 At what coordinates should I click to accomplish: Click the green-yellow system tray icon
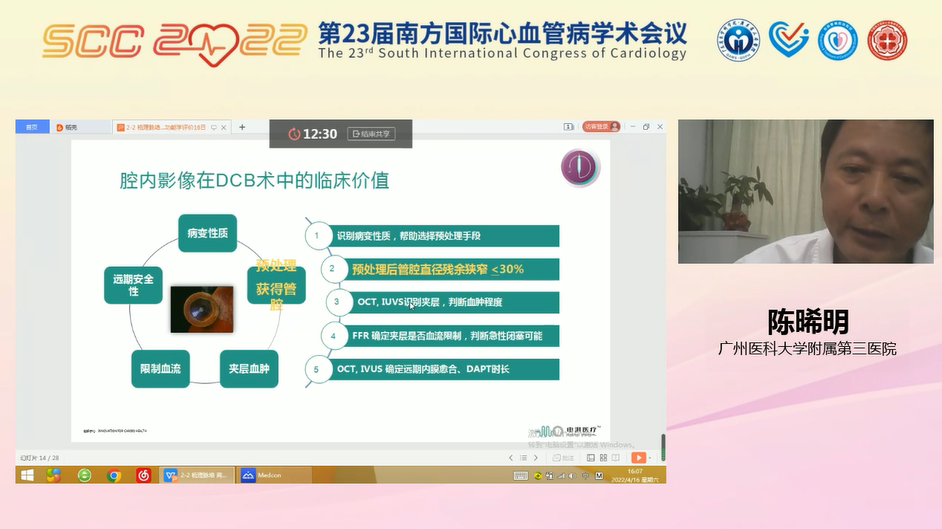pyautogui.click(x=538, y=476)
